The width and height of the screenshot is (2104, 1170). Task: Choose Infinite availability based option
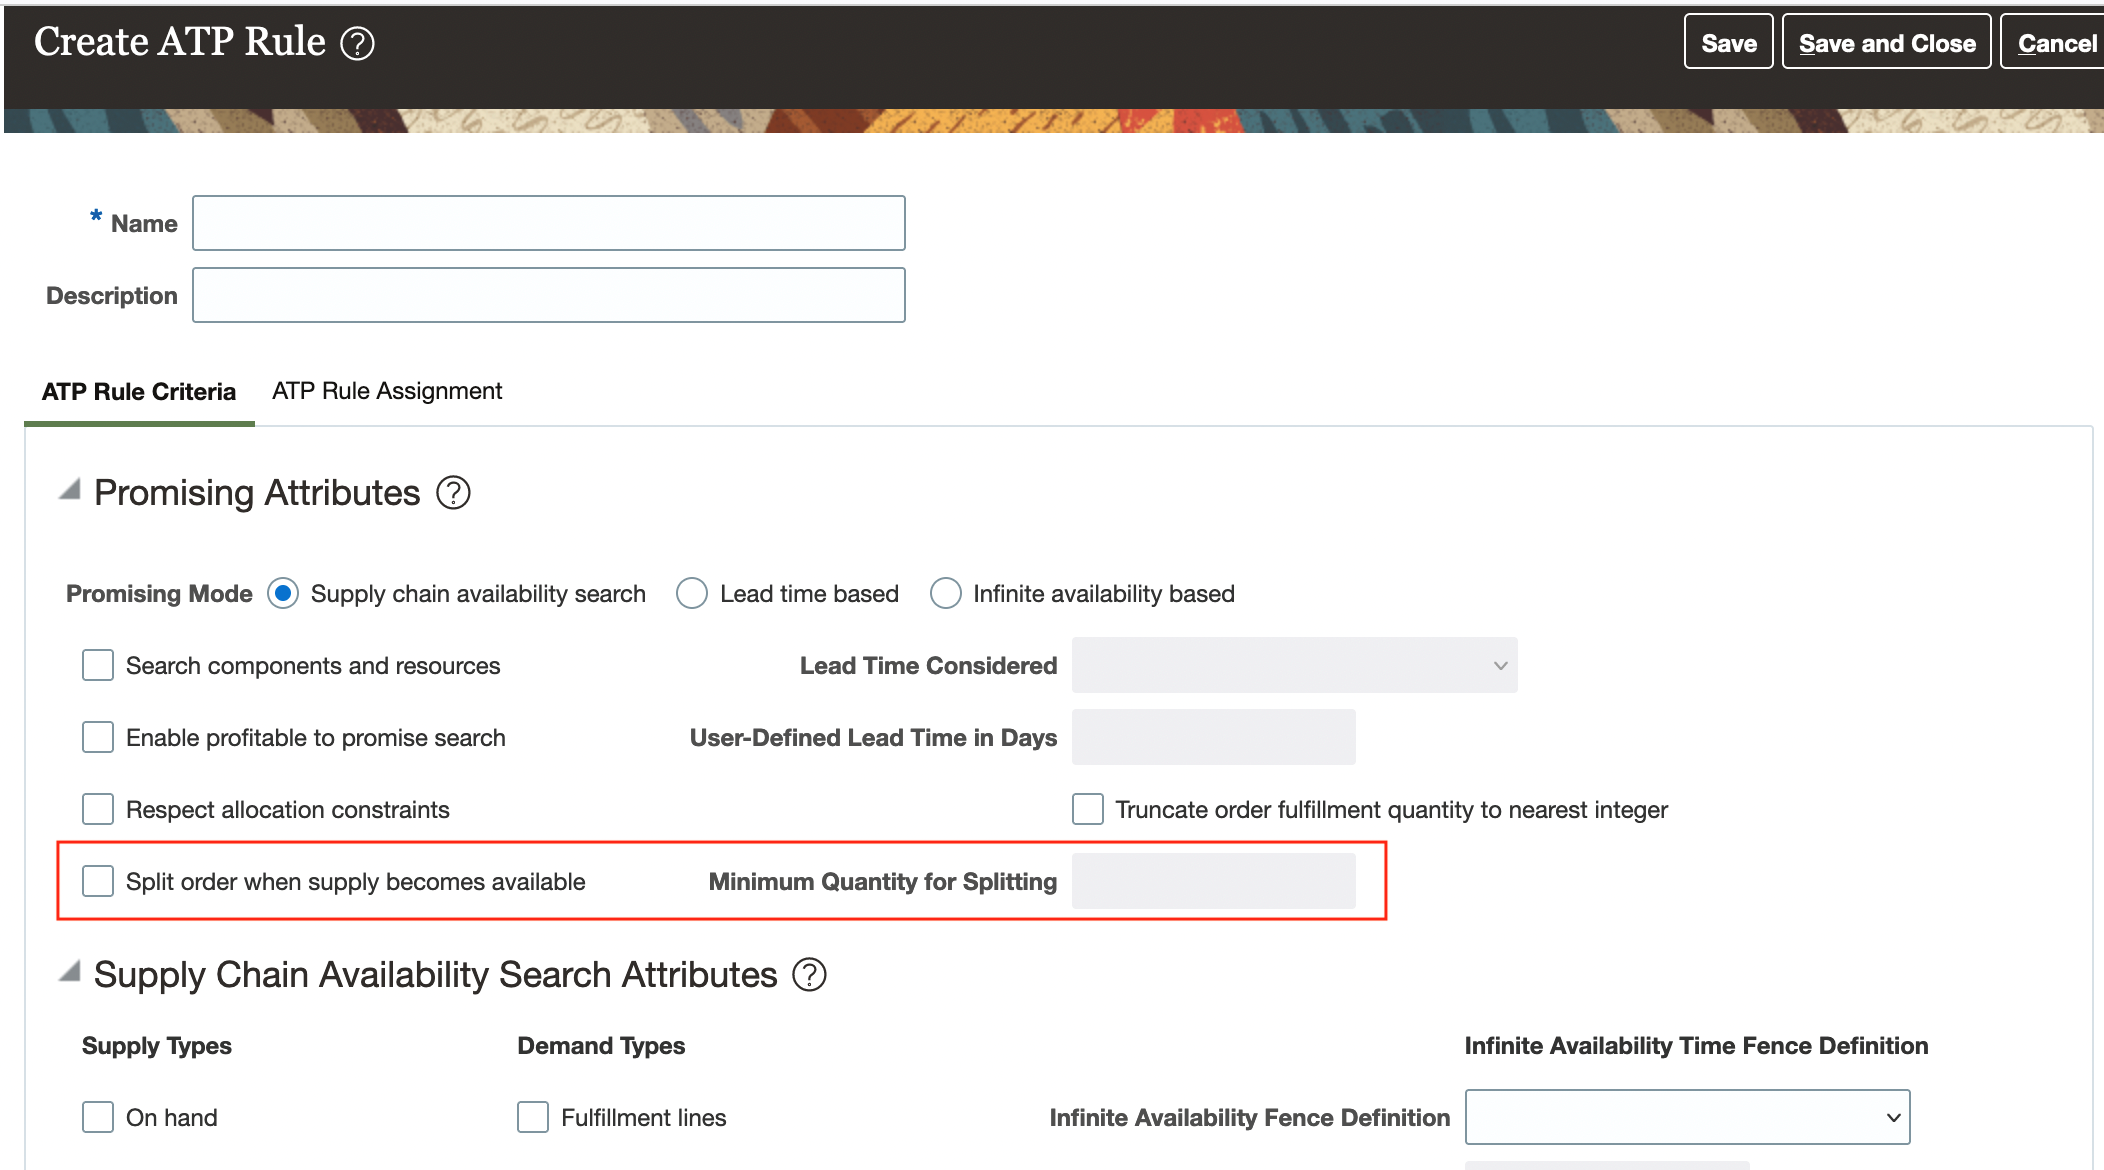pos(946,594)
